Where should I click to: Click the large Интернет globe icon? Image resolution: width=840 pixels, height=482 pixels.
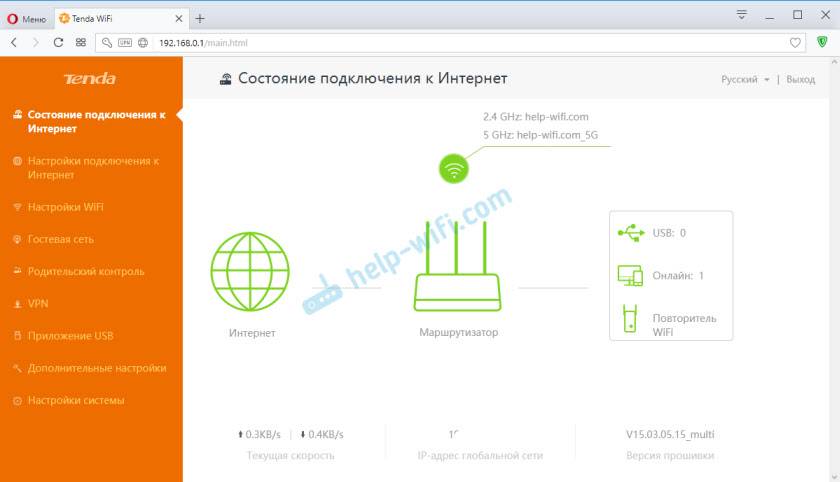coord(250,271)
